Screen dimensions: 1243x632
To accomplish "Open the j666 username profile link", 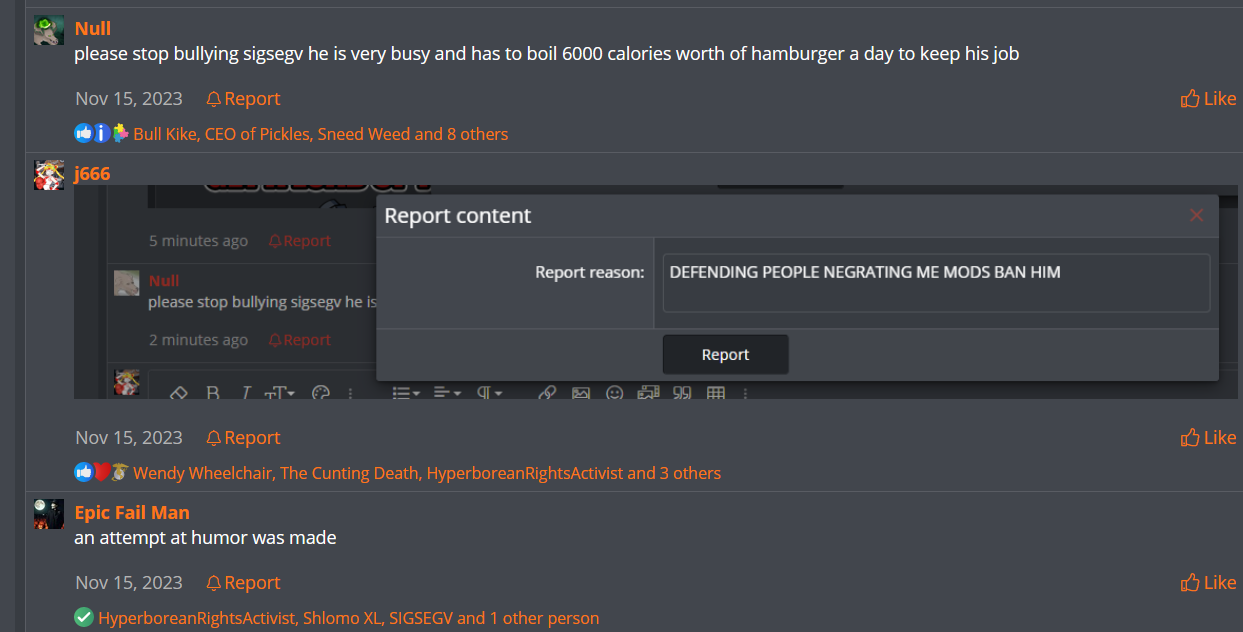I will coord(92,173).
